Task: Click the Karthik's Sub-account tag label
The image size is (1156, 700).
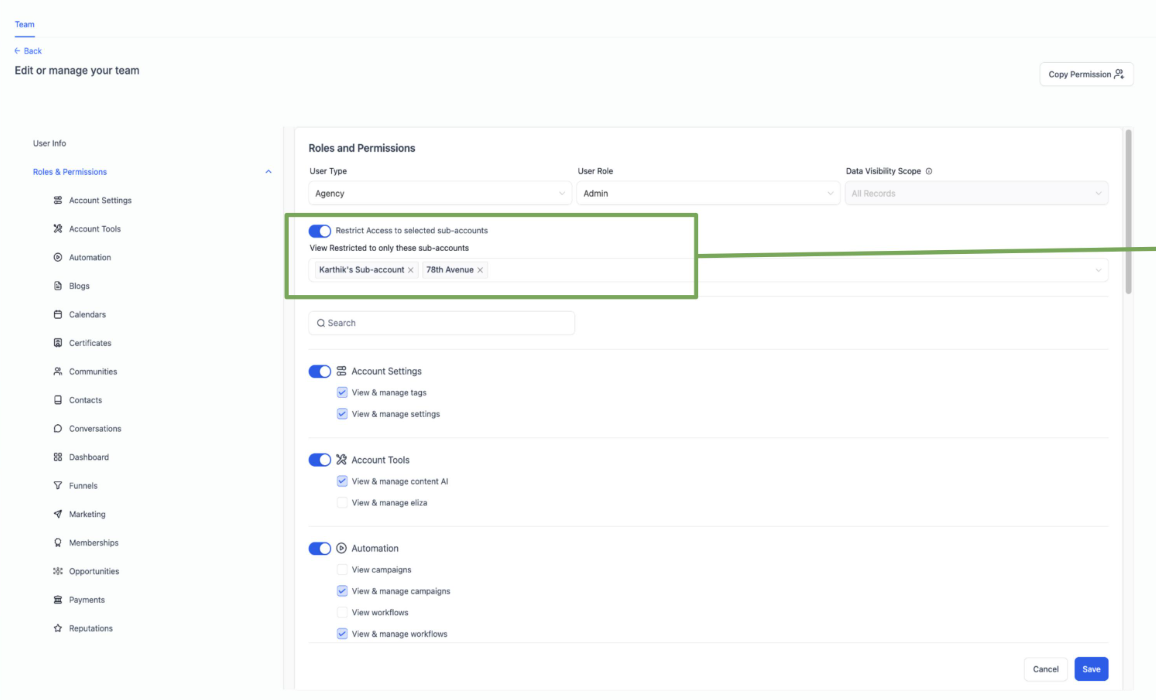Action: point(361,270)
